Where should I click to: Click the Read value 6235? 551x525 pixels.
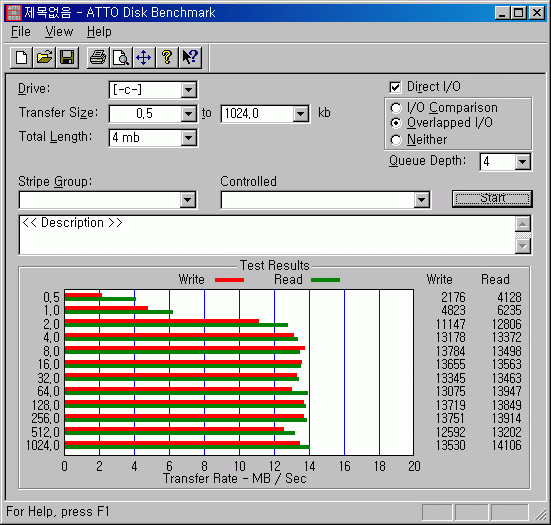(509, 310)
